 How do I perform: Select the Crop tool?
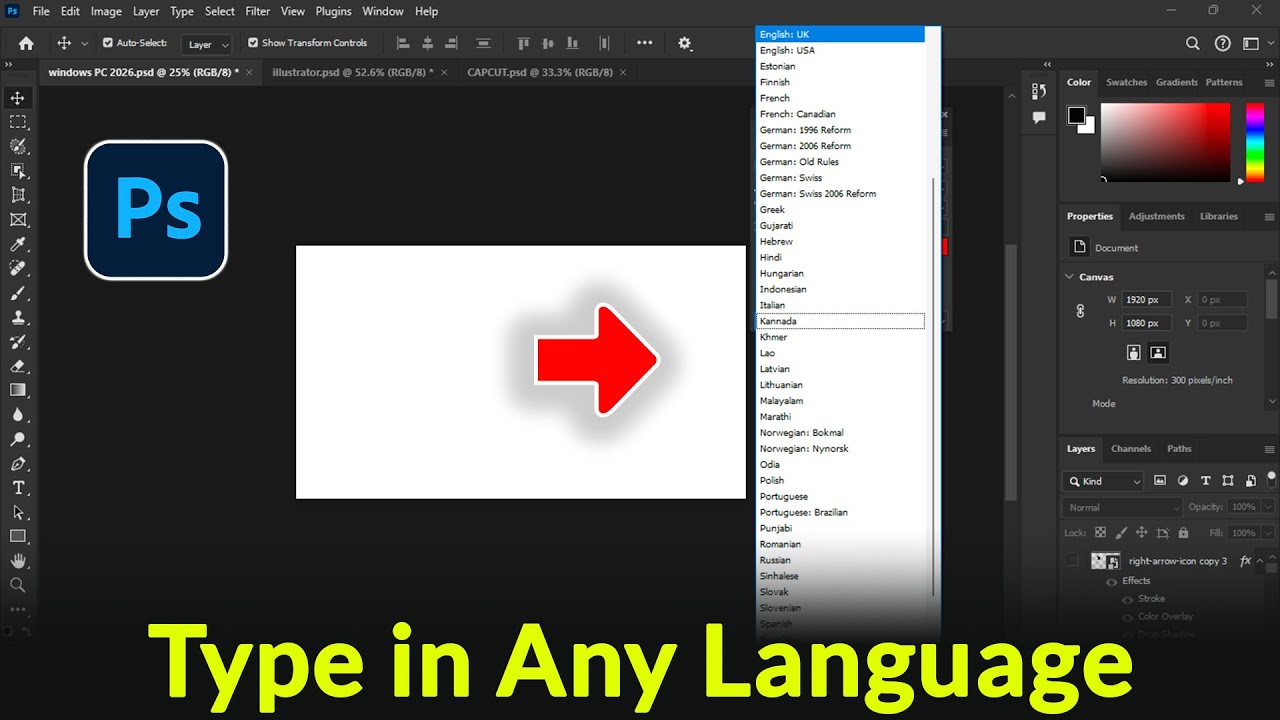point(18,195)
